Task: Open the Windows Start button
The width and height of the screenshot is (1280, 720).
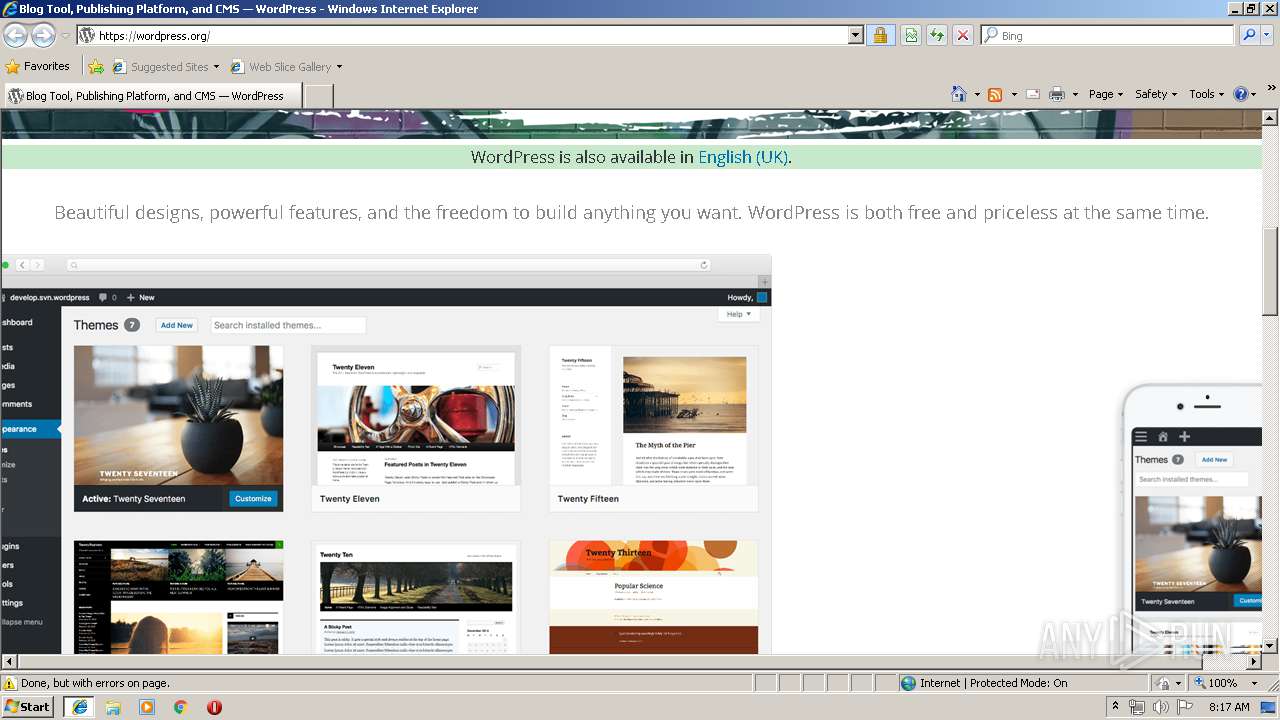Action: 27,706
